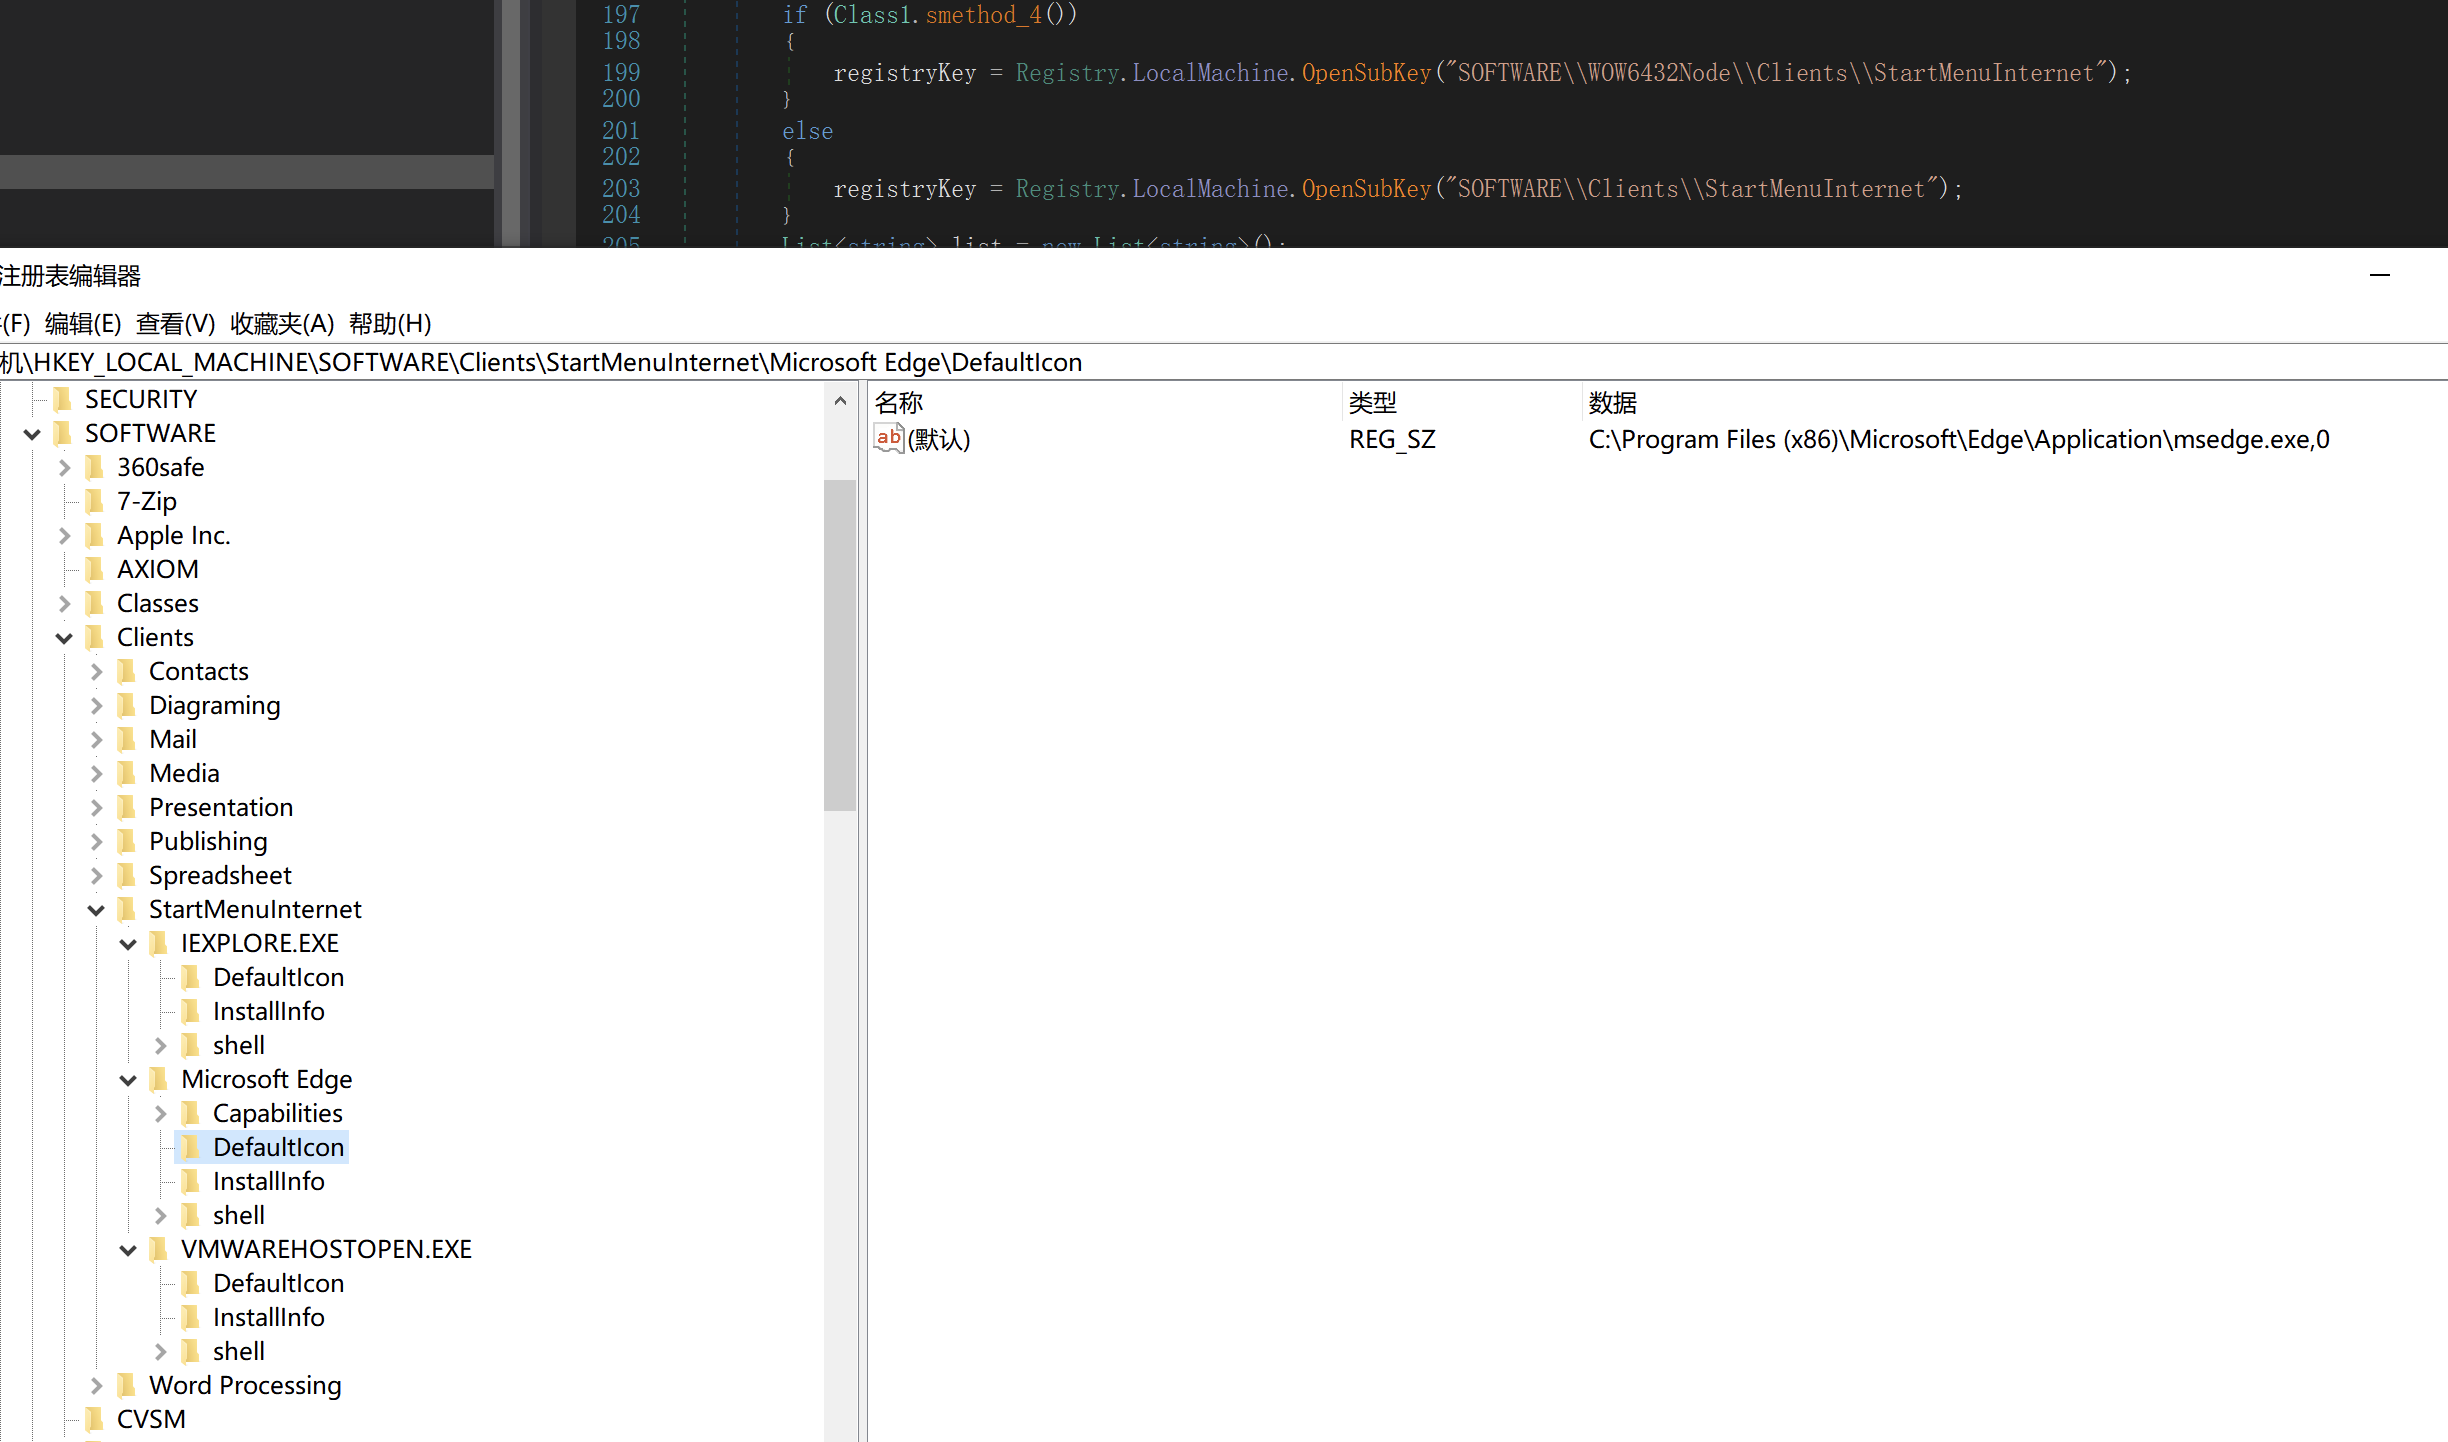Image resolution: width=2448 pixels, height=1442 pixels.
Task: Click the Mail folder icon
Action: pyautogui.click(x=127, y=739)
